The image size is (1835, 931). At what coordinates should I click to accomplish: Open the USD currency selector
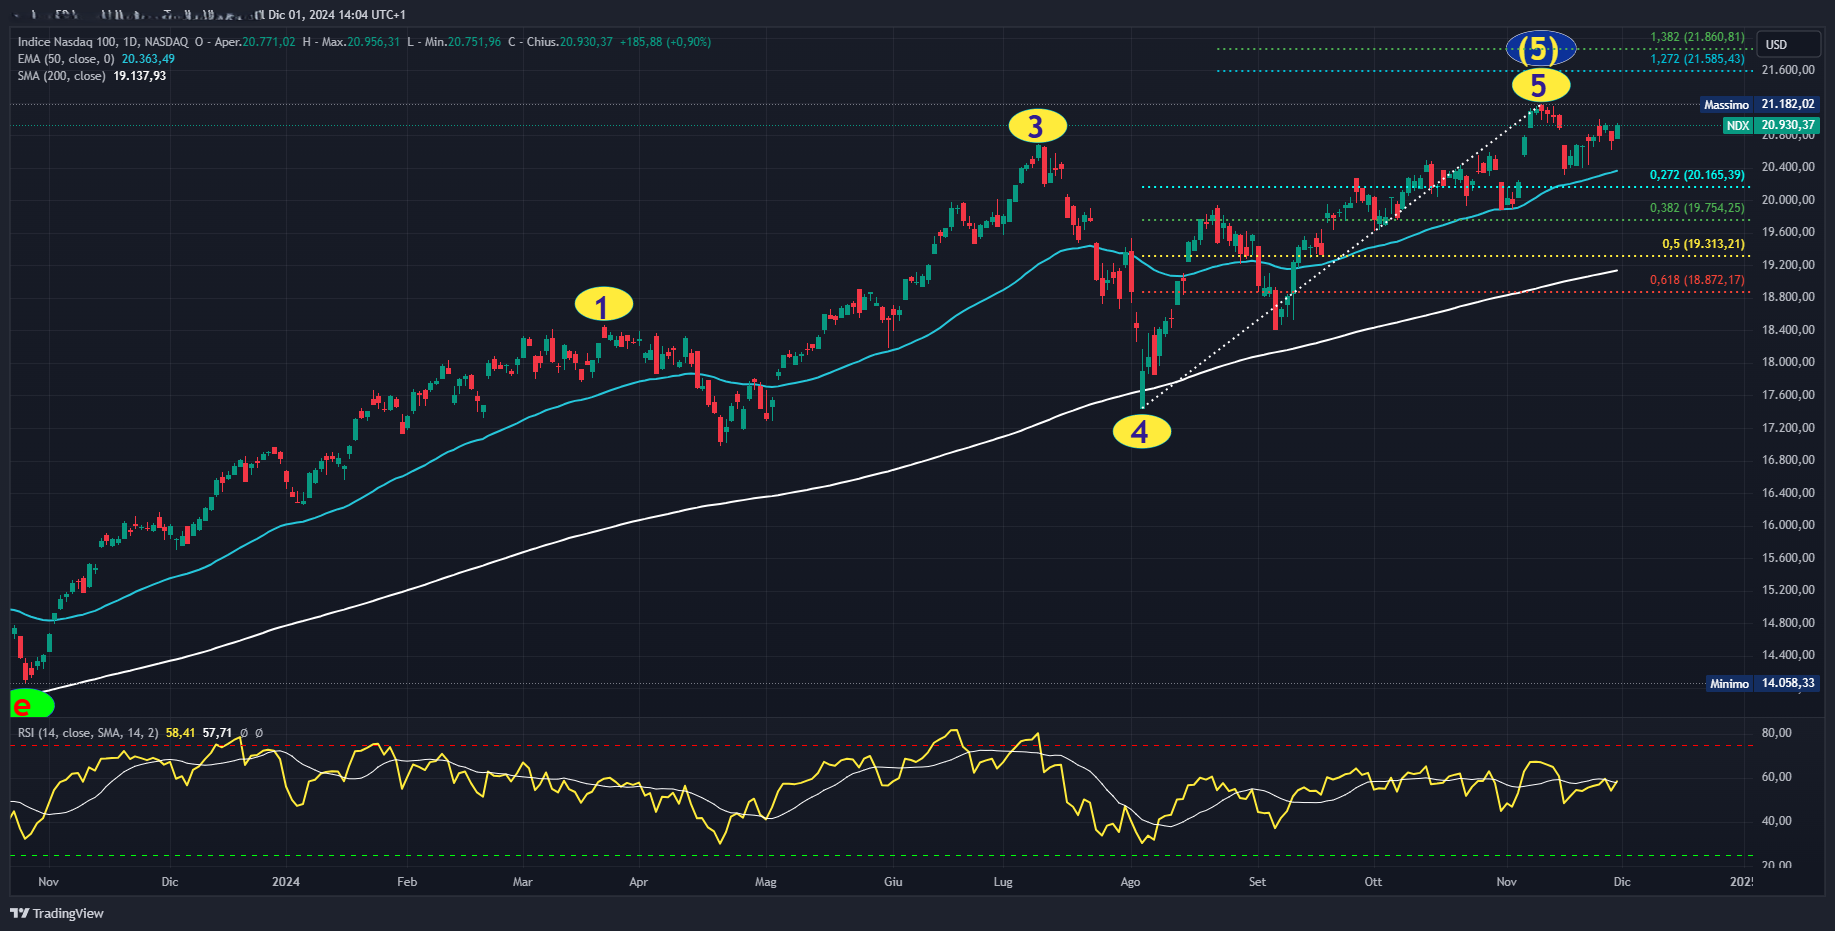tap(1788, 44)
